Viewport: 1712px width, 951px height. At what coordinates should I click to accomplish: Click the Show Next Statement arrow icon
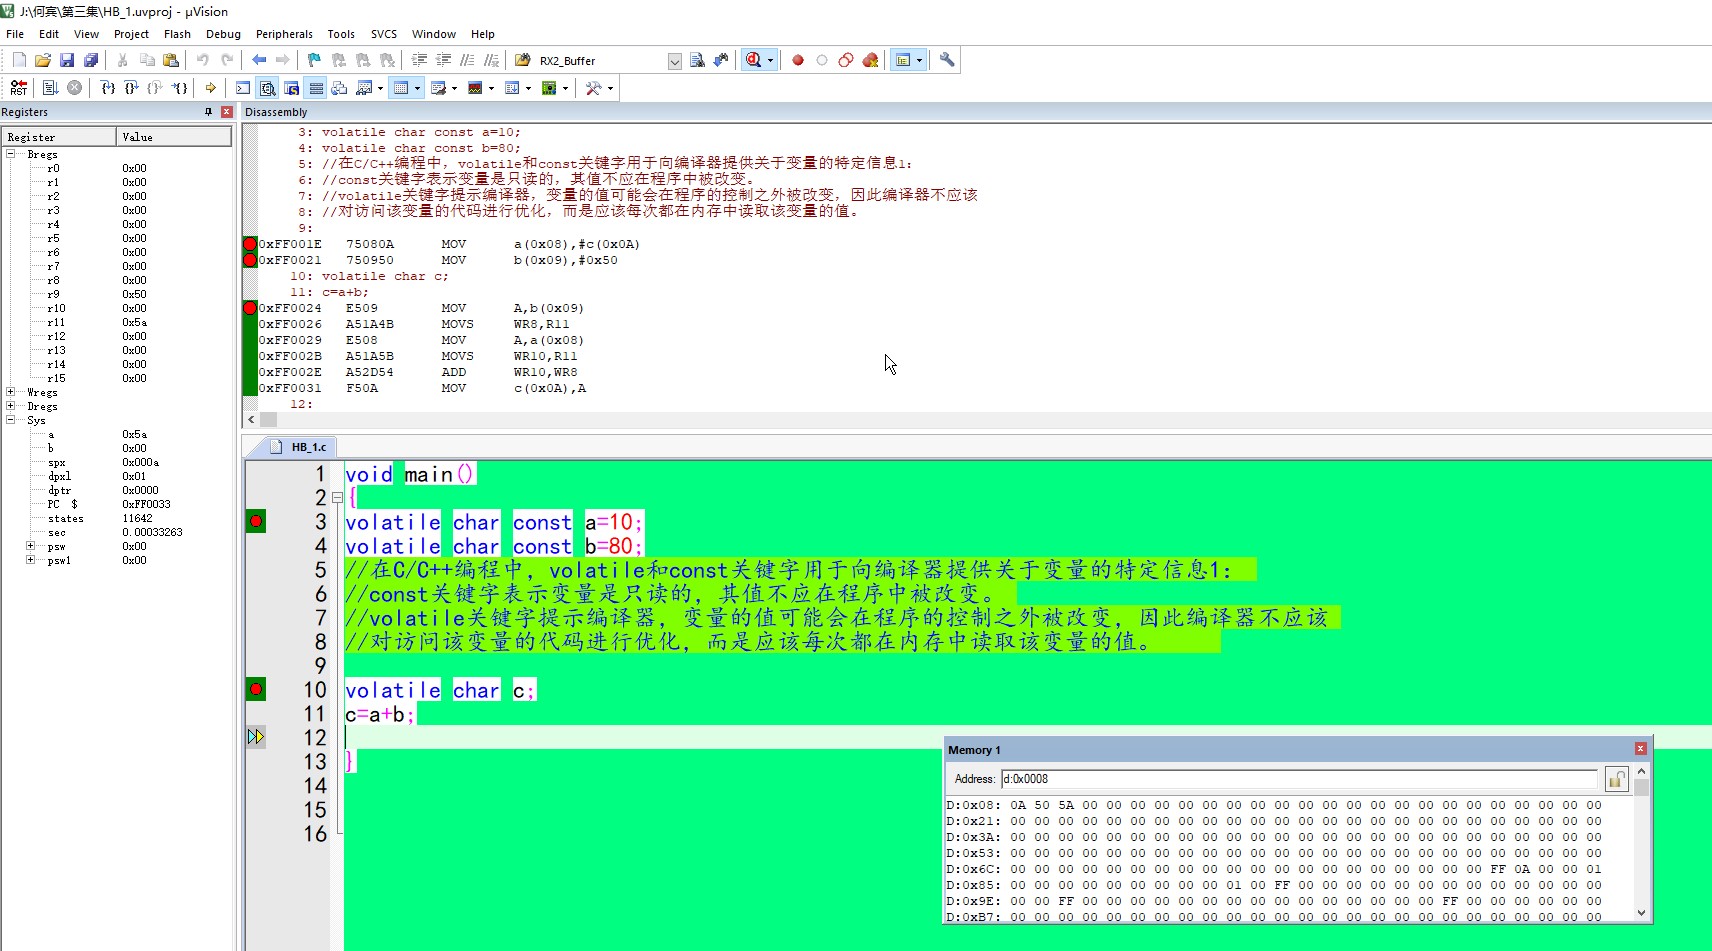tap(210, 88)
